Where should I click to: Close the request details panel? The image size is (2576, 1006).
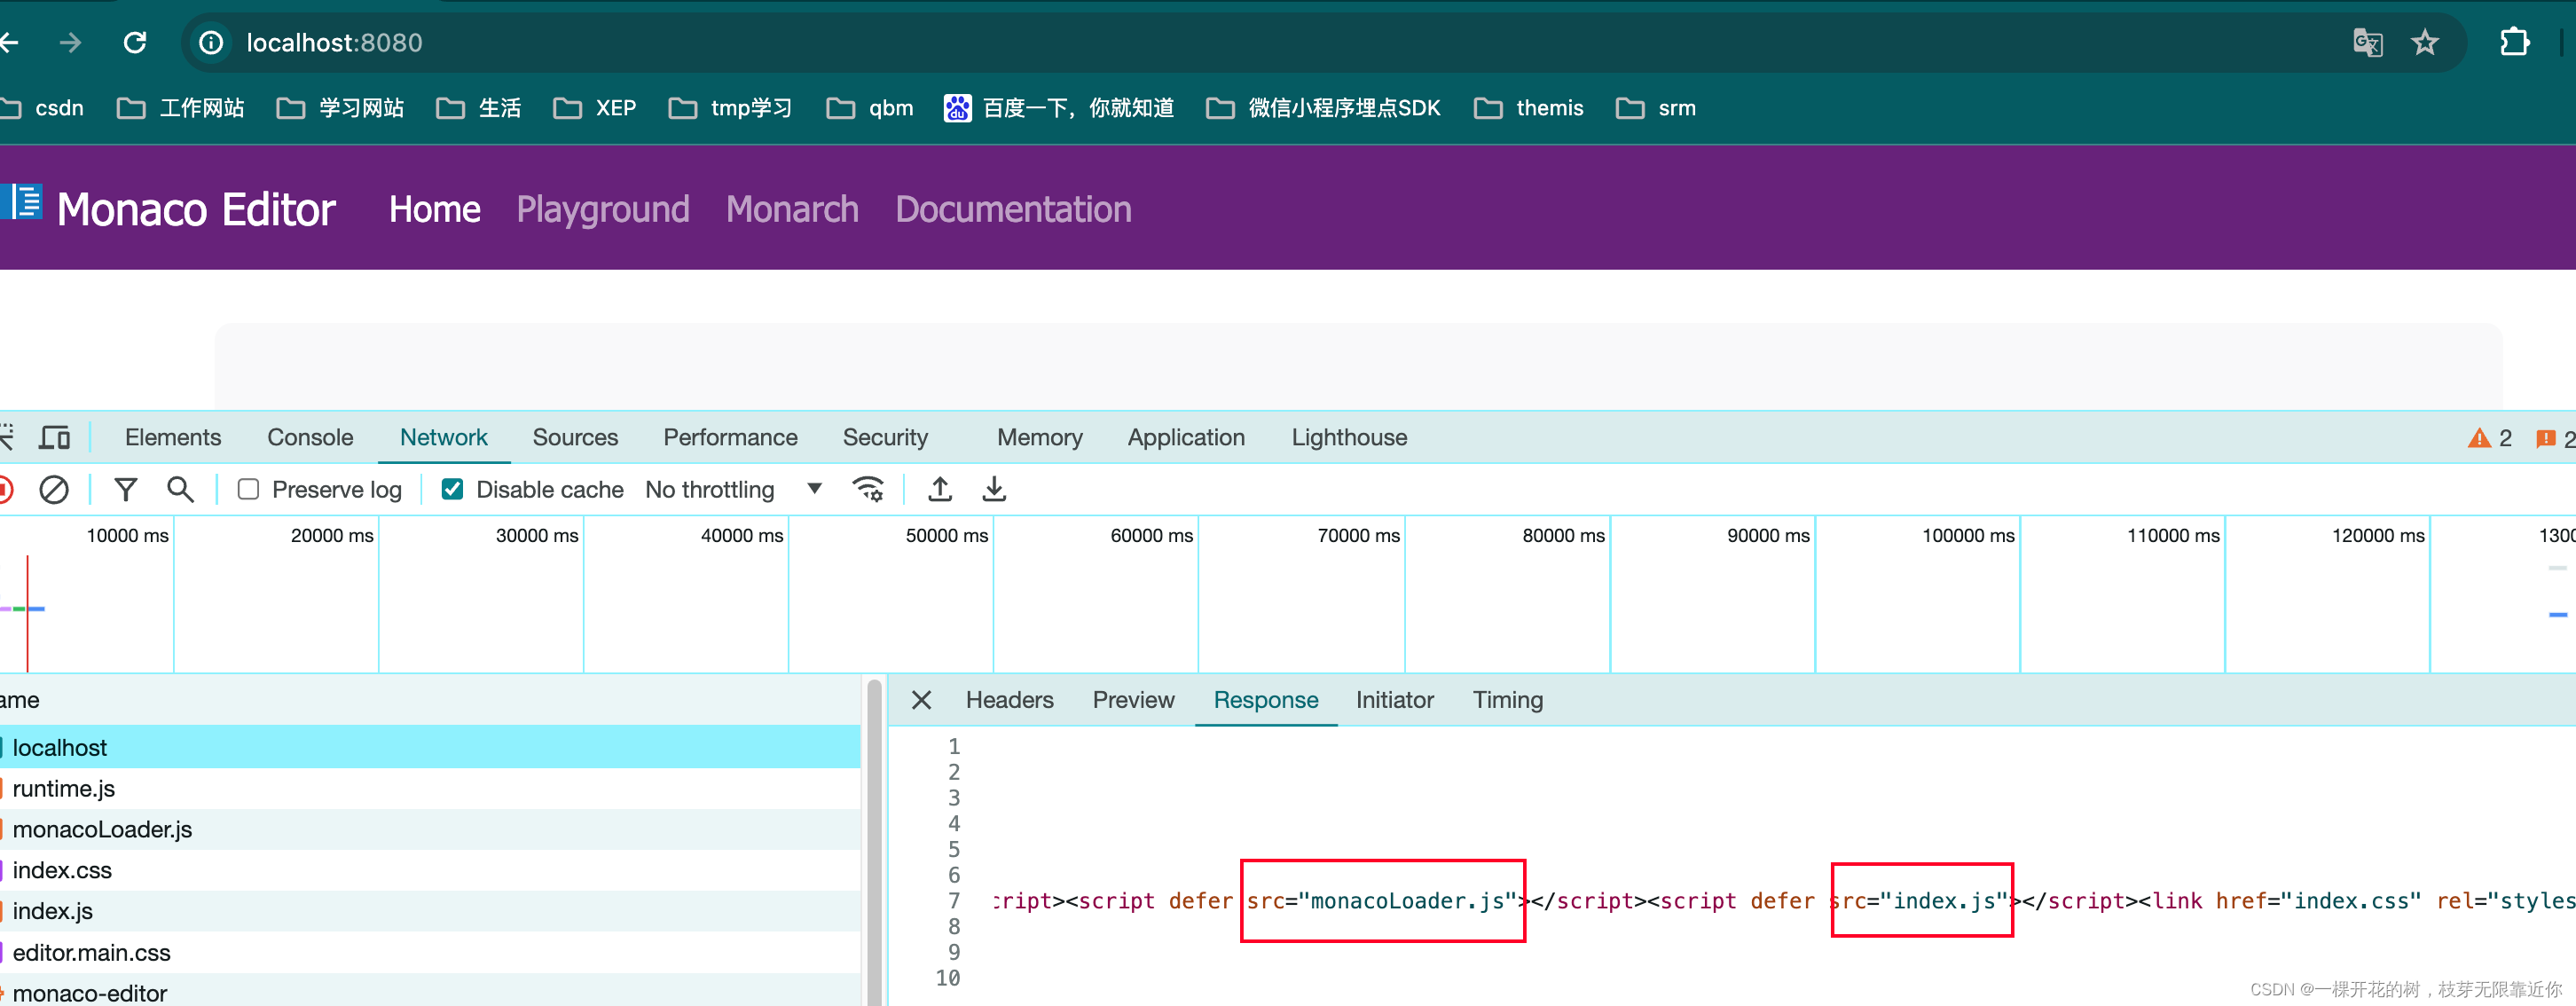coord(921,700)
